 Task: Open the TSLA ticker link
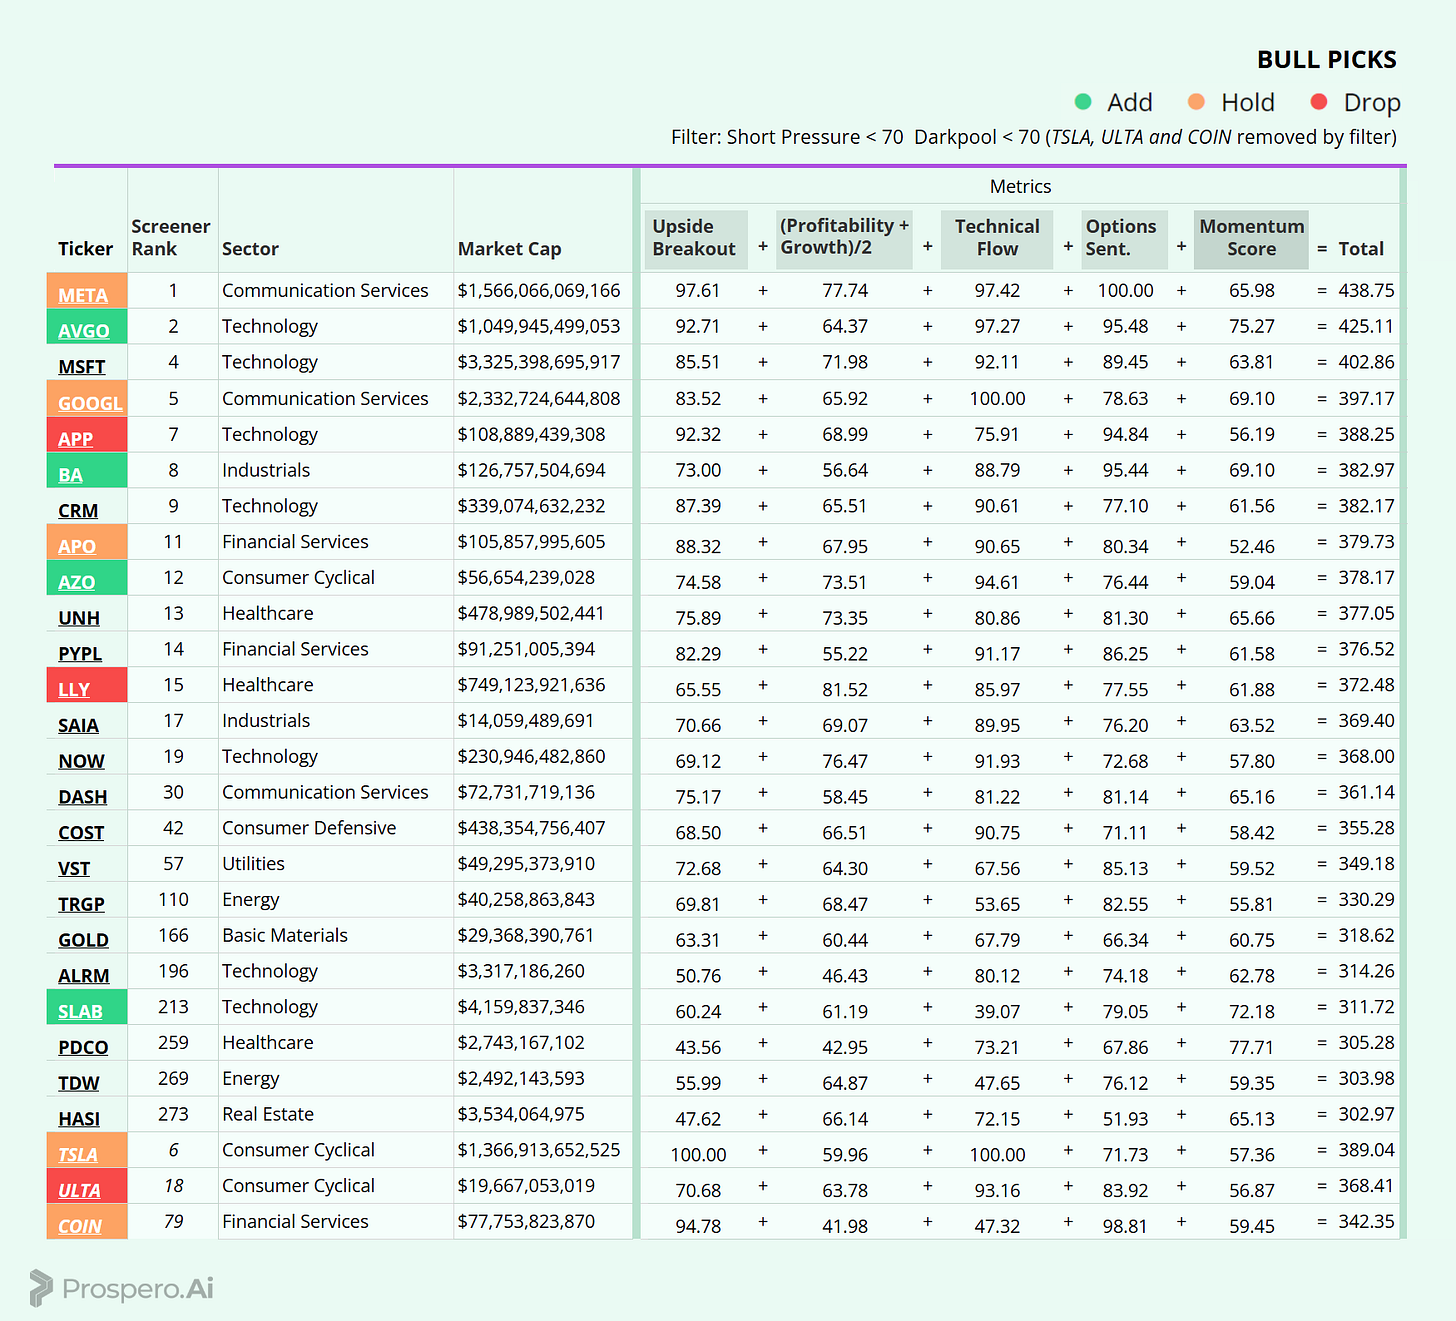point(78,1155)
